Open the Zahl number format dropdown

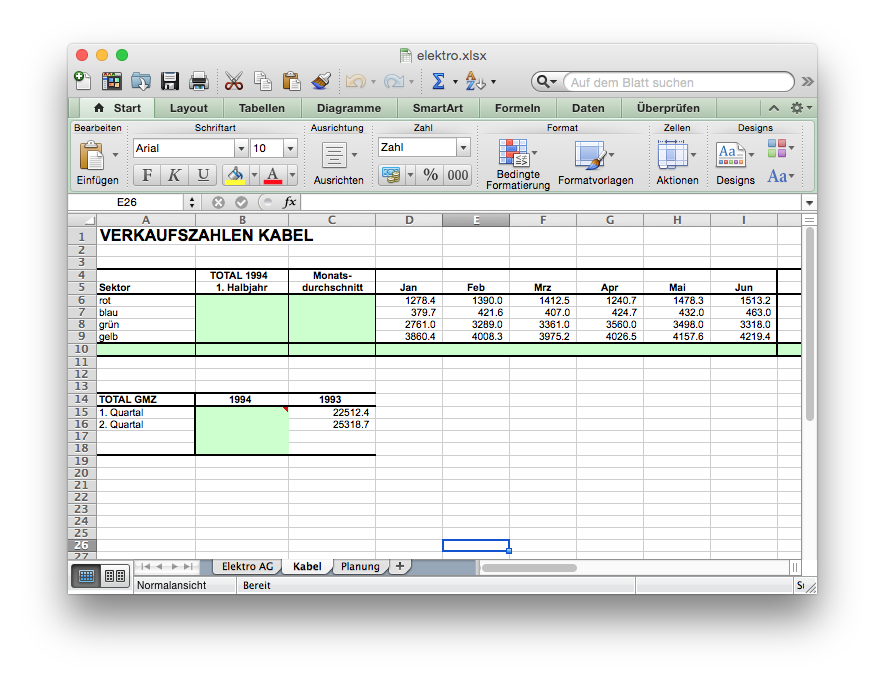click(463, 148)
